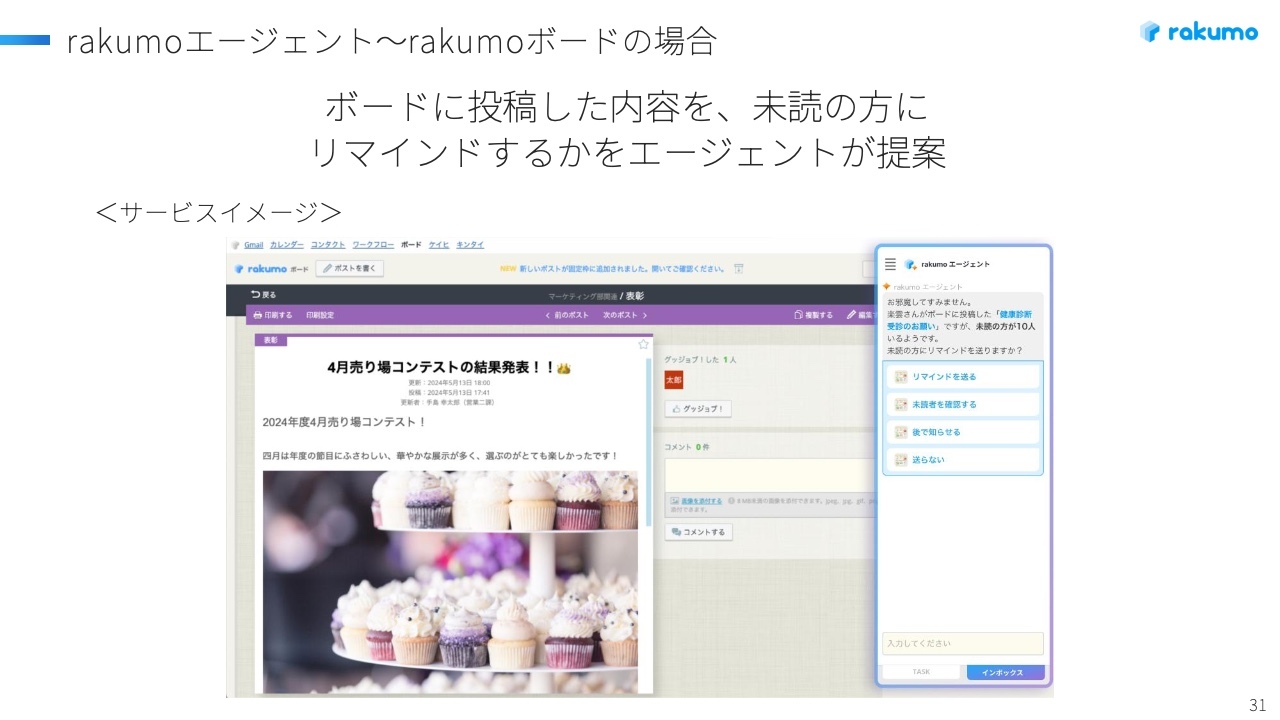The image size is (1280, 720).
Task: Click the icon on リマインドを送る option
Action: coord(900,376)
